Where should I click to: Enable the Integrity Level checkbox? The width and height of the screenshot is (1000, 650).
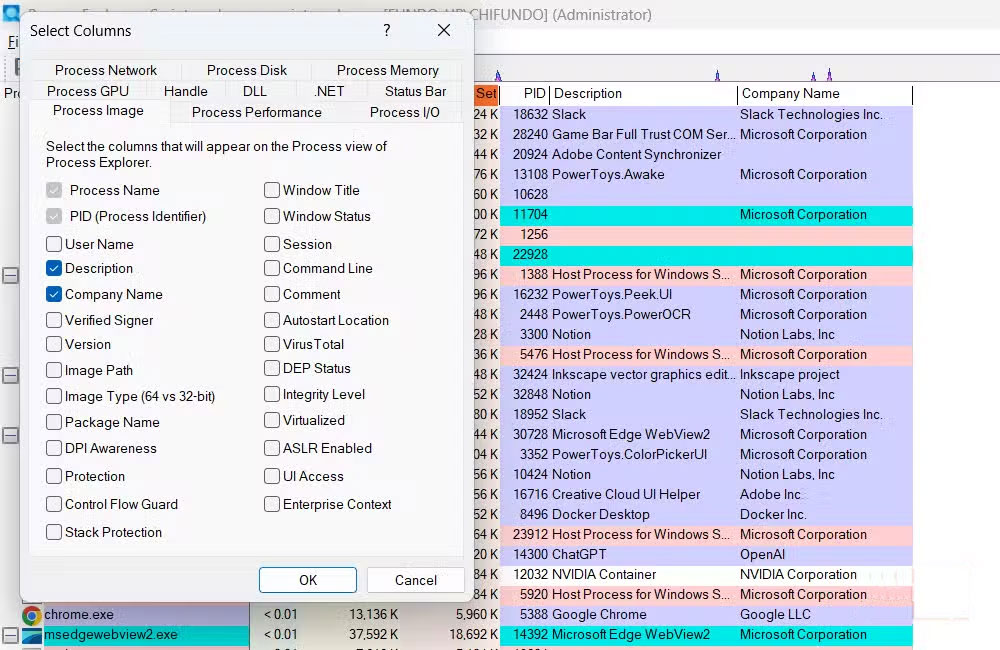[x=271, y=394]
